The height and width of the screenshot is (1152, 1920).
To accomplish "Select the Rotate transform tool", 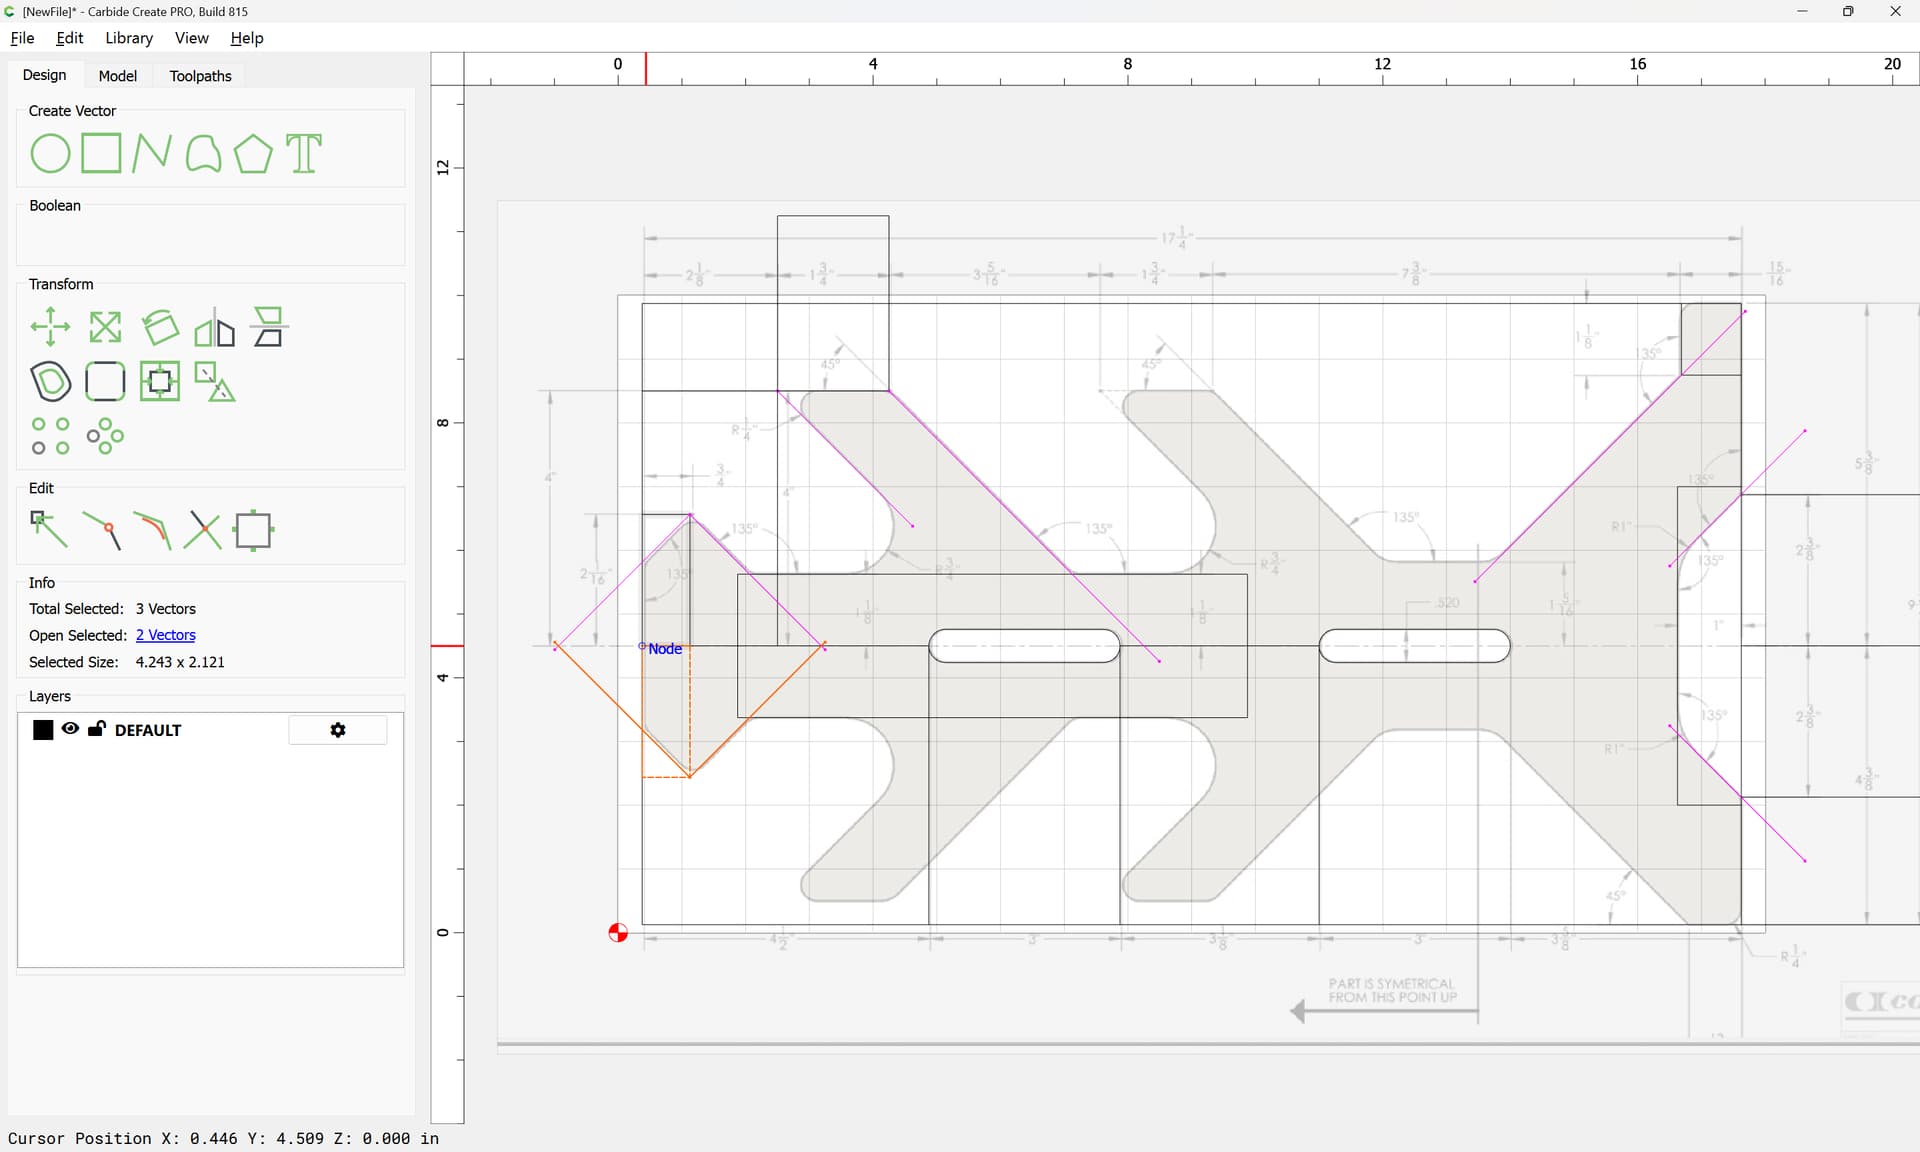I will click(160, 327).
